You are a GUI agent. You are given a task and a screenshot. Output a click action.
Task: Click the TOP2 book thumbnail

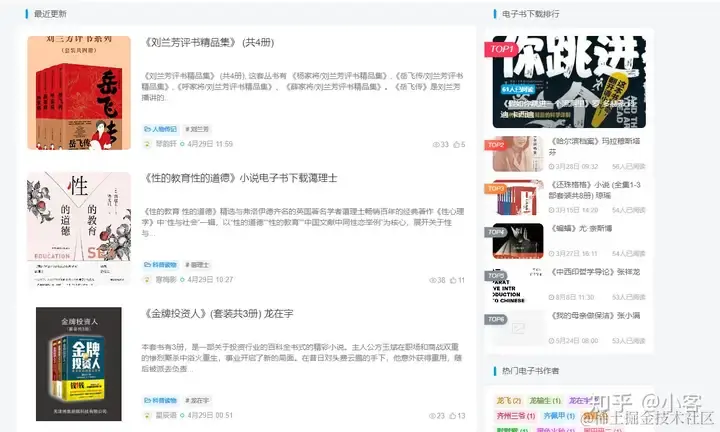tap(518, 154)
